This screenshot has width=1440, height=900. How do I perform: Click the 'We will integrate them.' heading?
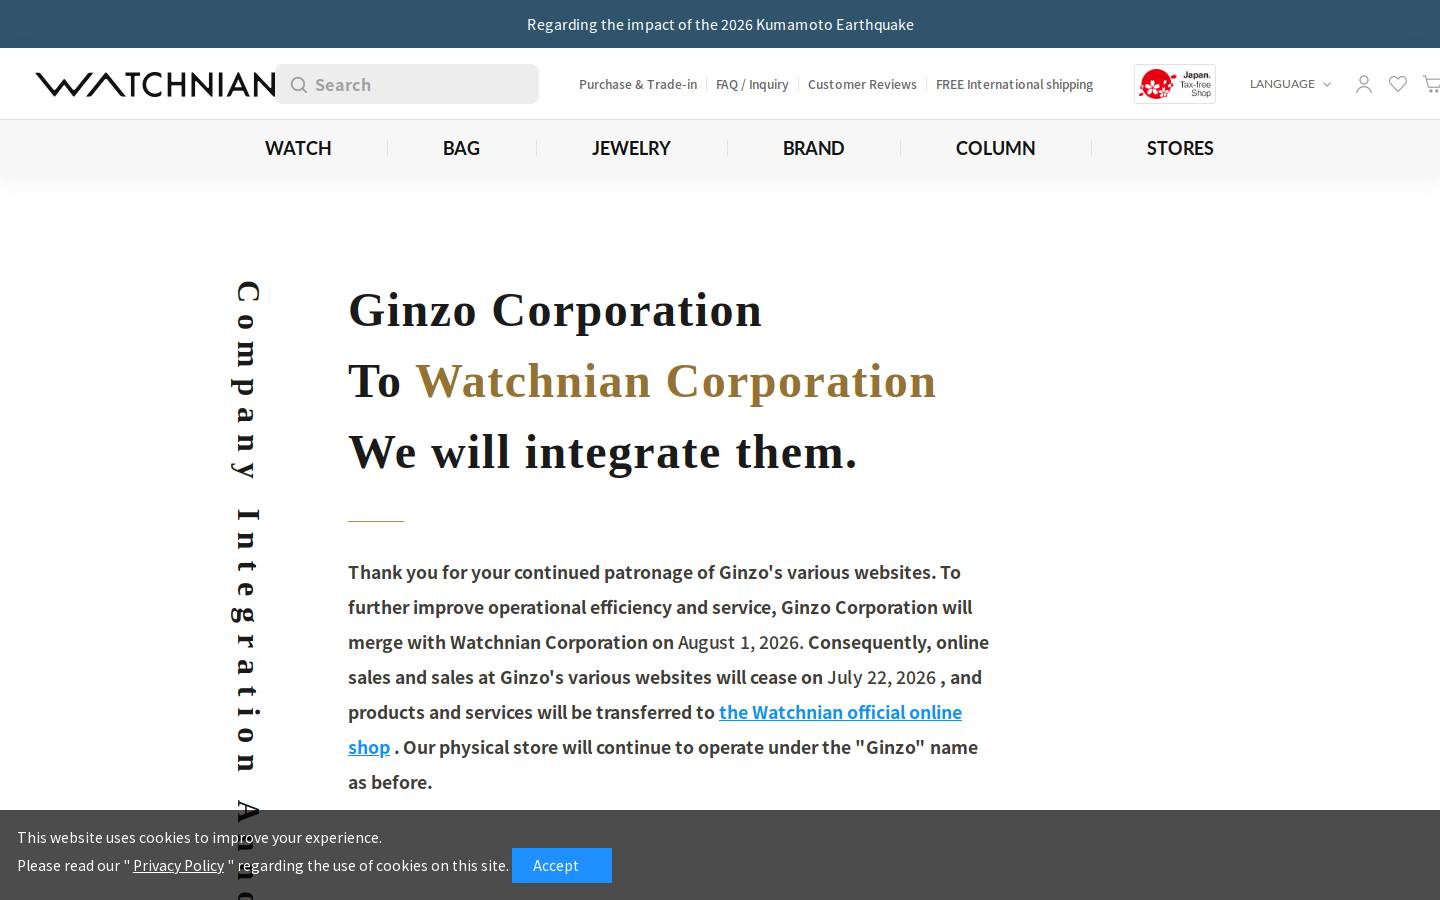pyautogui.click(x=603, y=452)
